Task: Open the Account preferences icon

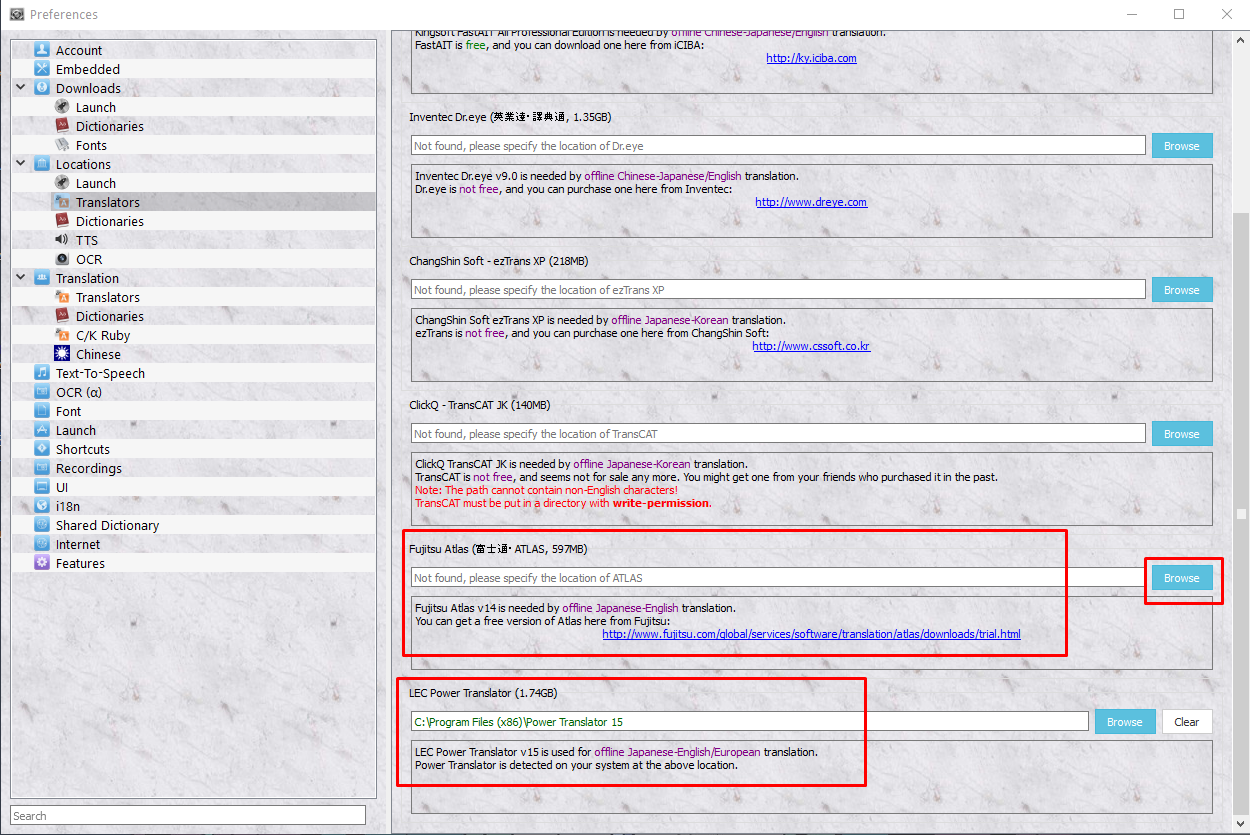Action: tap(42, 50)
